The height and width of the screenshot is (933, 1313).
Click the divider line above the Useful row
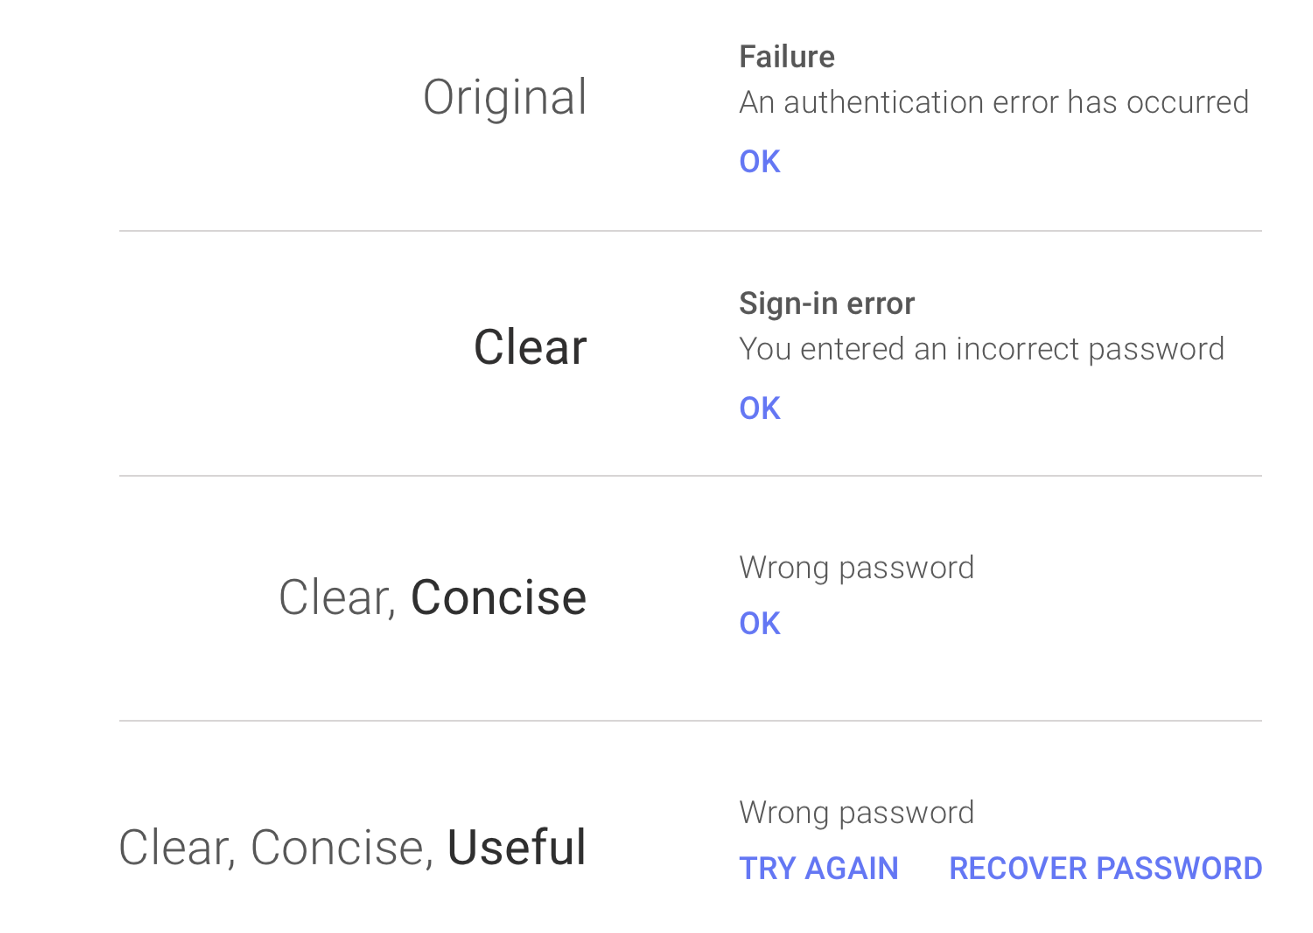(690, 721)
